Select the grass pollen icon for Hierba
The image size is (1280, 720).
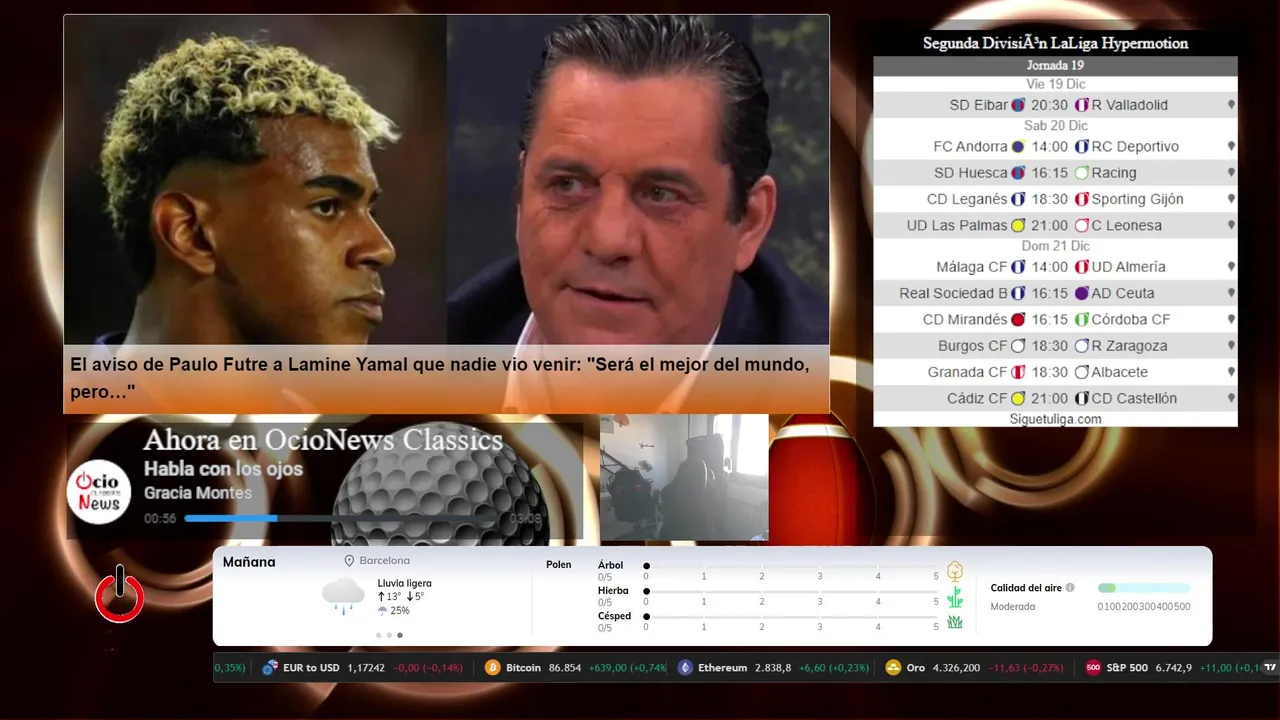tap(954, 597)
